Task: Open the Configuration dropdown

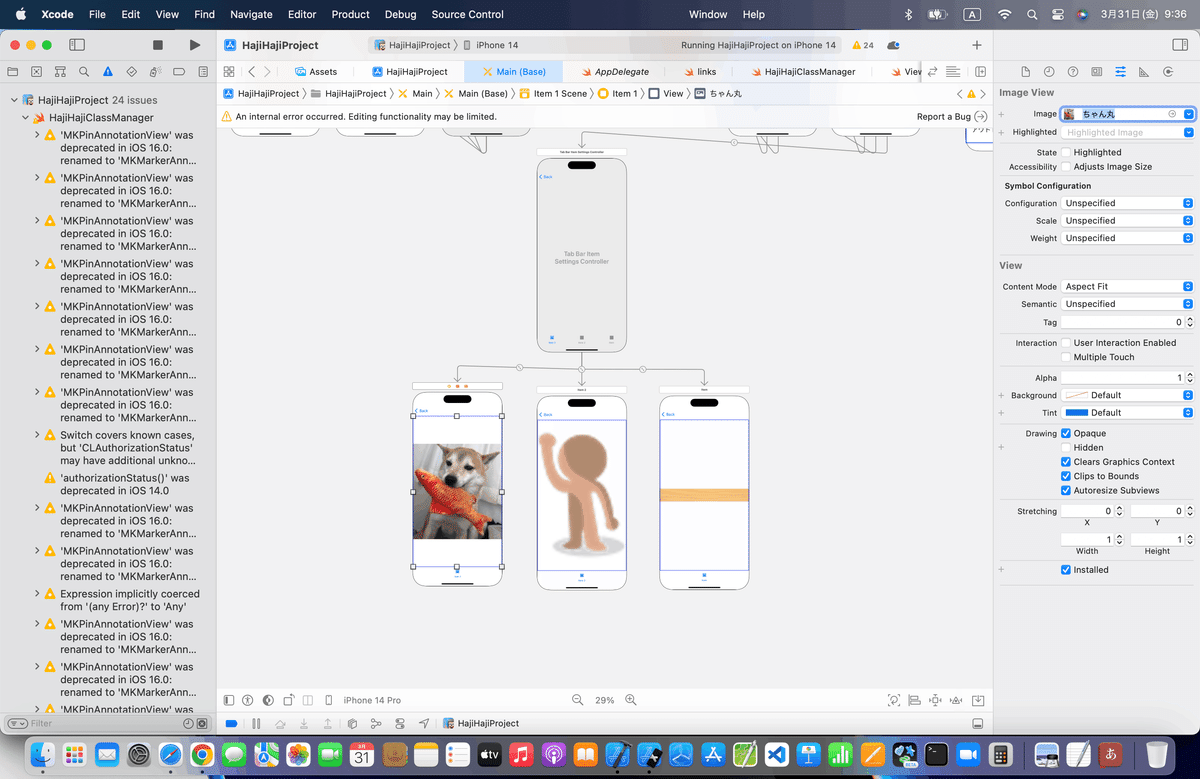Action: [1127, 203]
